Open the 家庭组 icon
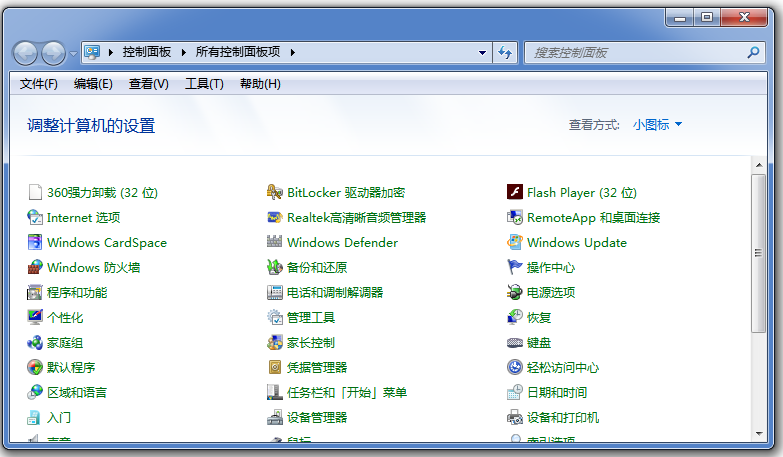Viewport: 783px width, 457px height. [x=35, y=343]
